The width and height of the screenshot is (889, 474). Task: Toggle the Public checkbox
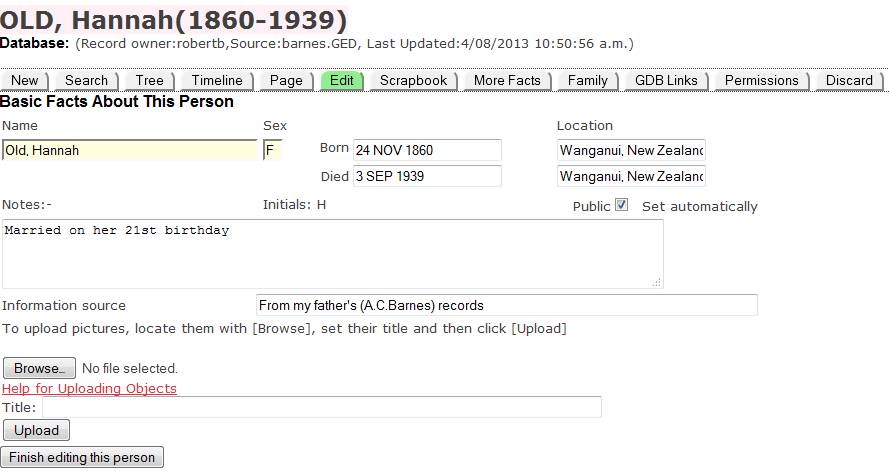point(622,206)
